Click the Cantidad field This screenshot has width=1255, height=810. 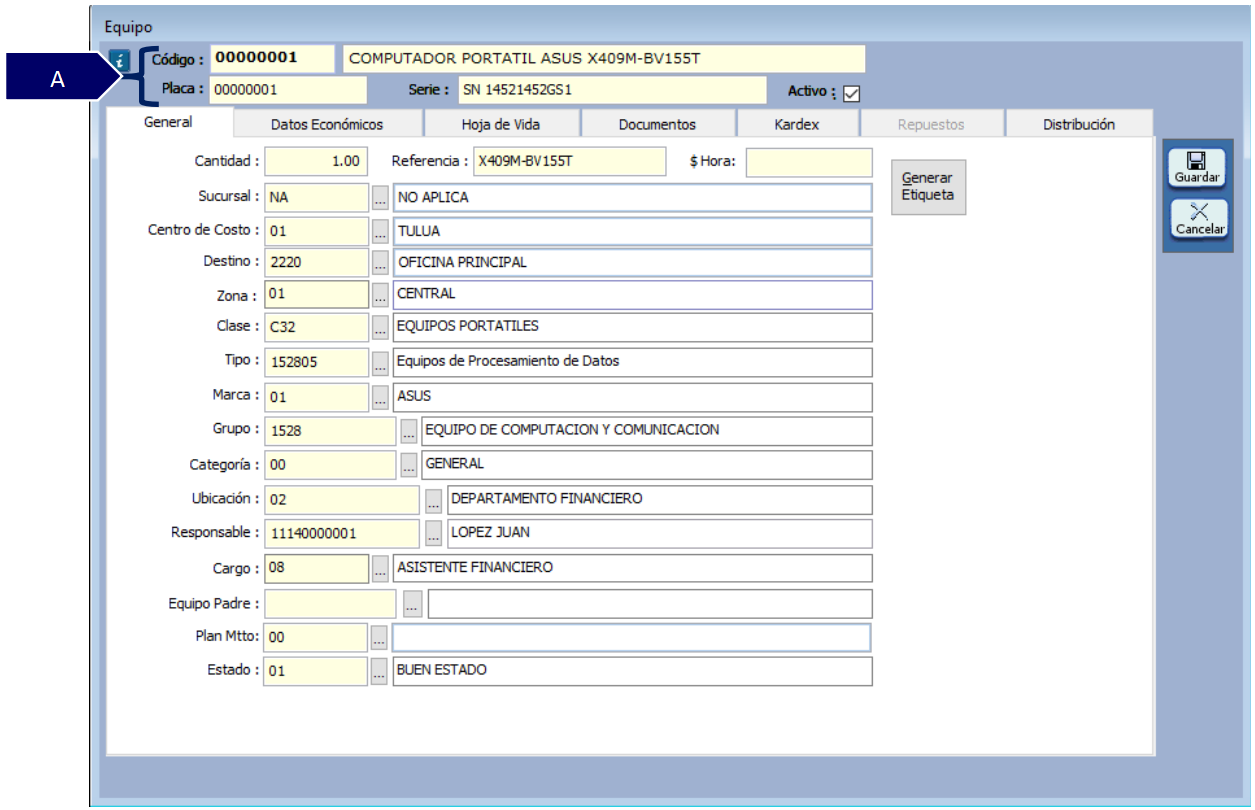pos(316,162)
